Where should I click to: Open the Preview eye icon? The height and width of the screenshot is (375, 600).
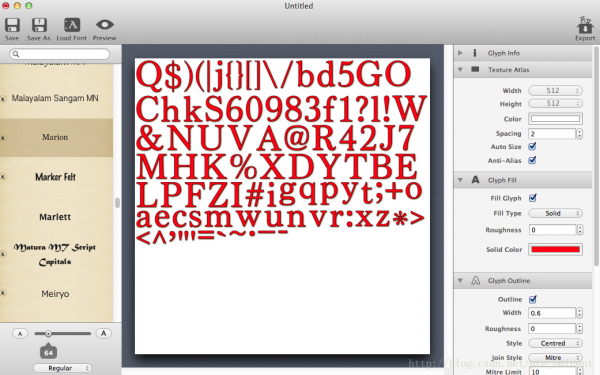(x=104, y=25)
